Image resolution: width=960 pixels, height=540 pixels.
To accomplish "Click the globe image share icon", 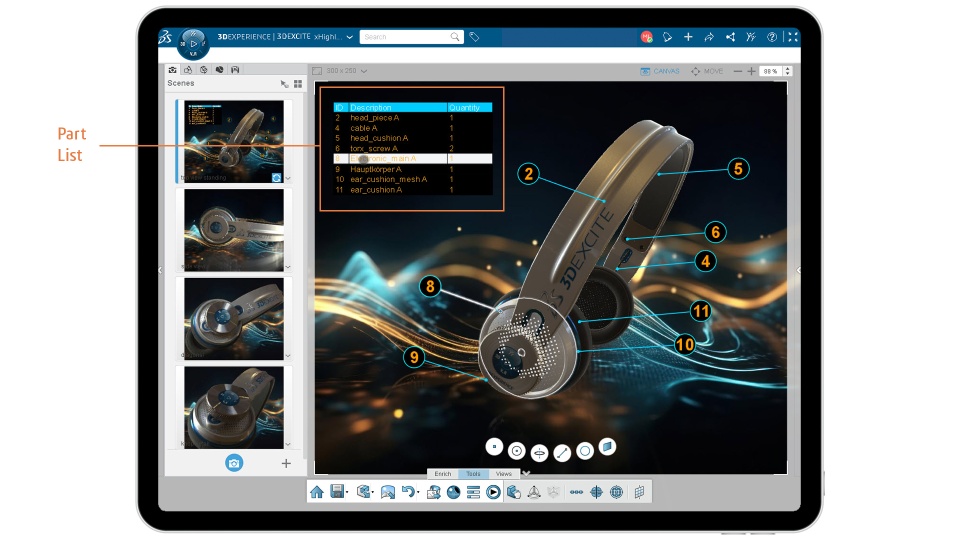I will click(x=433, y=492).
